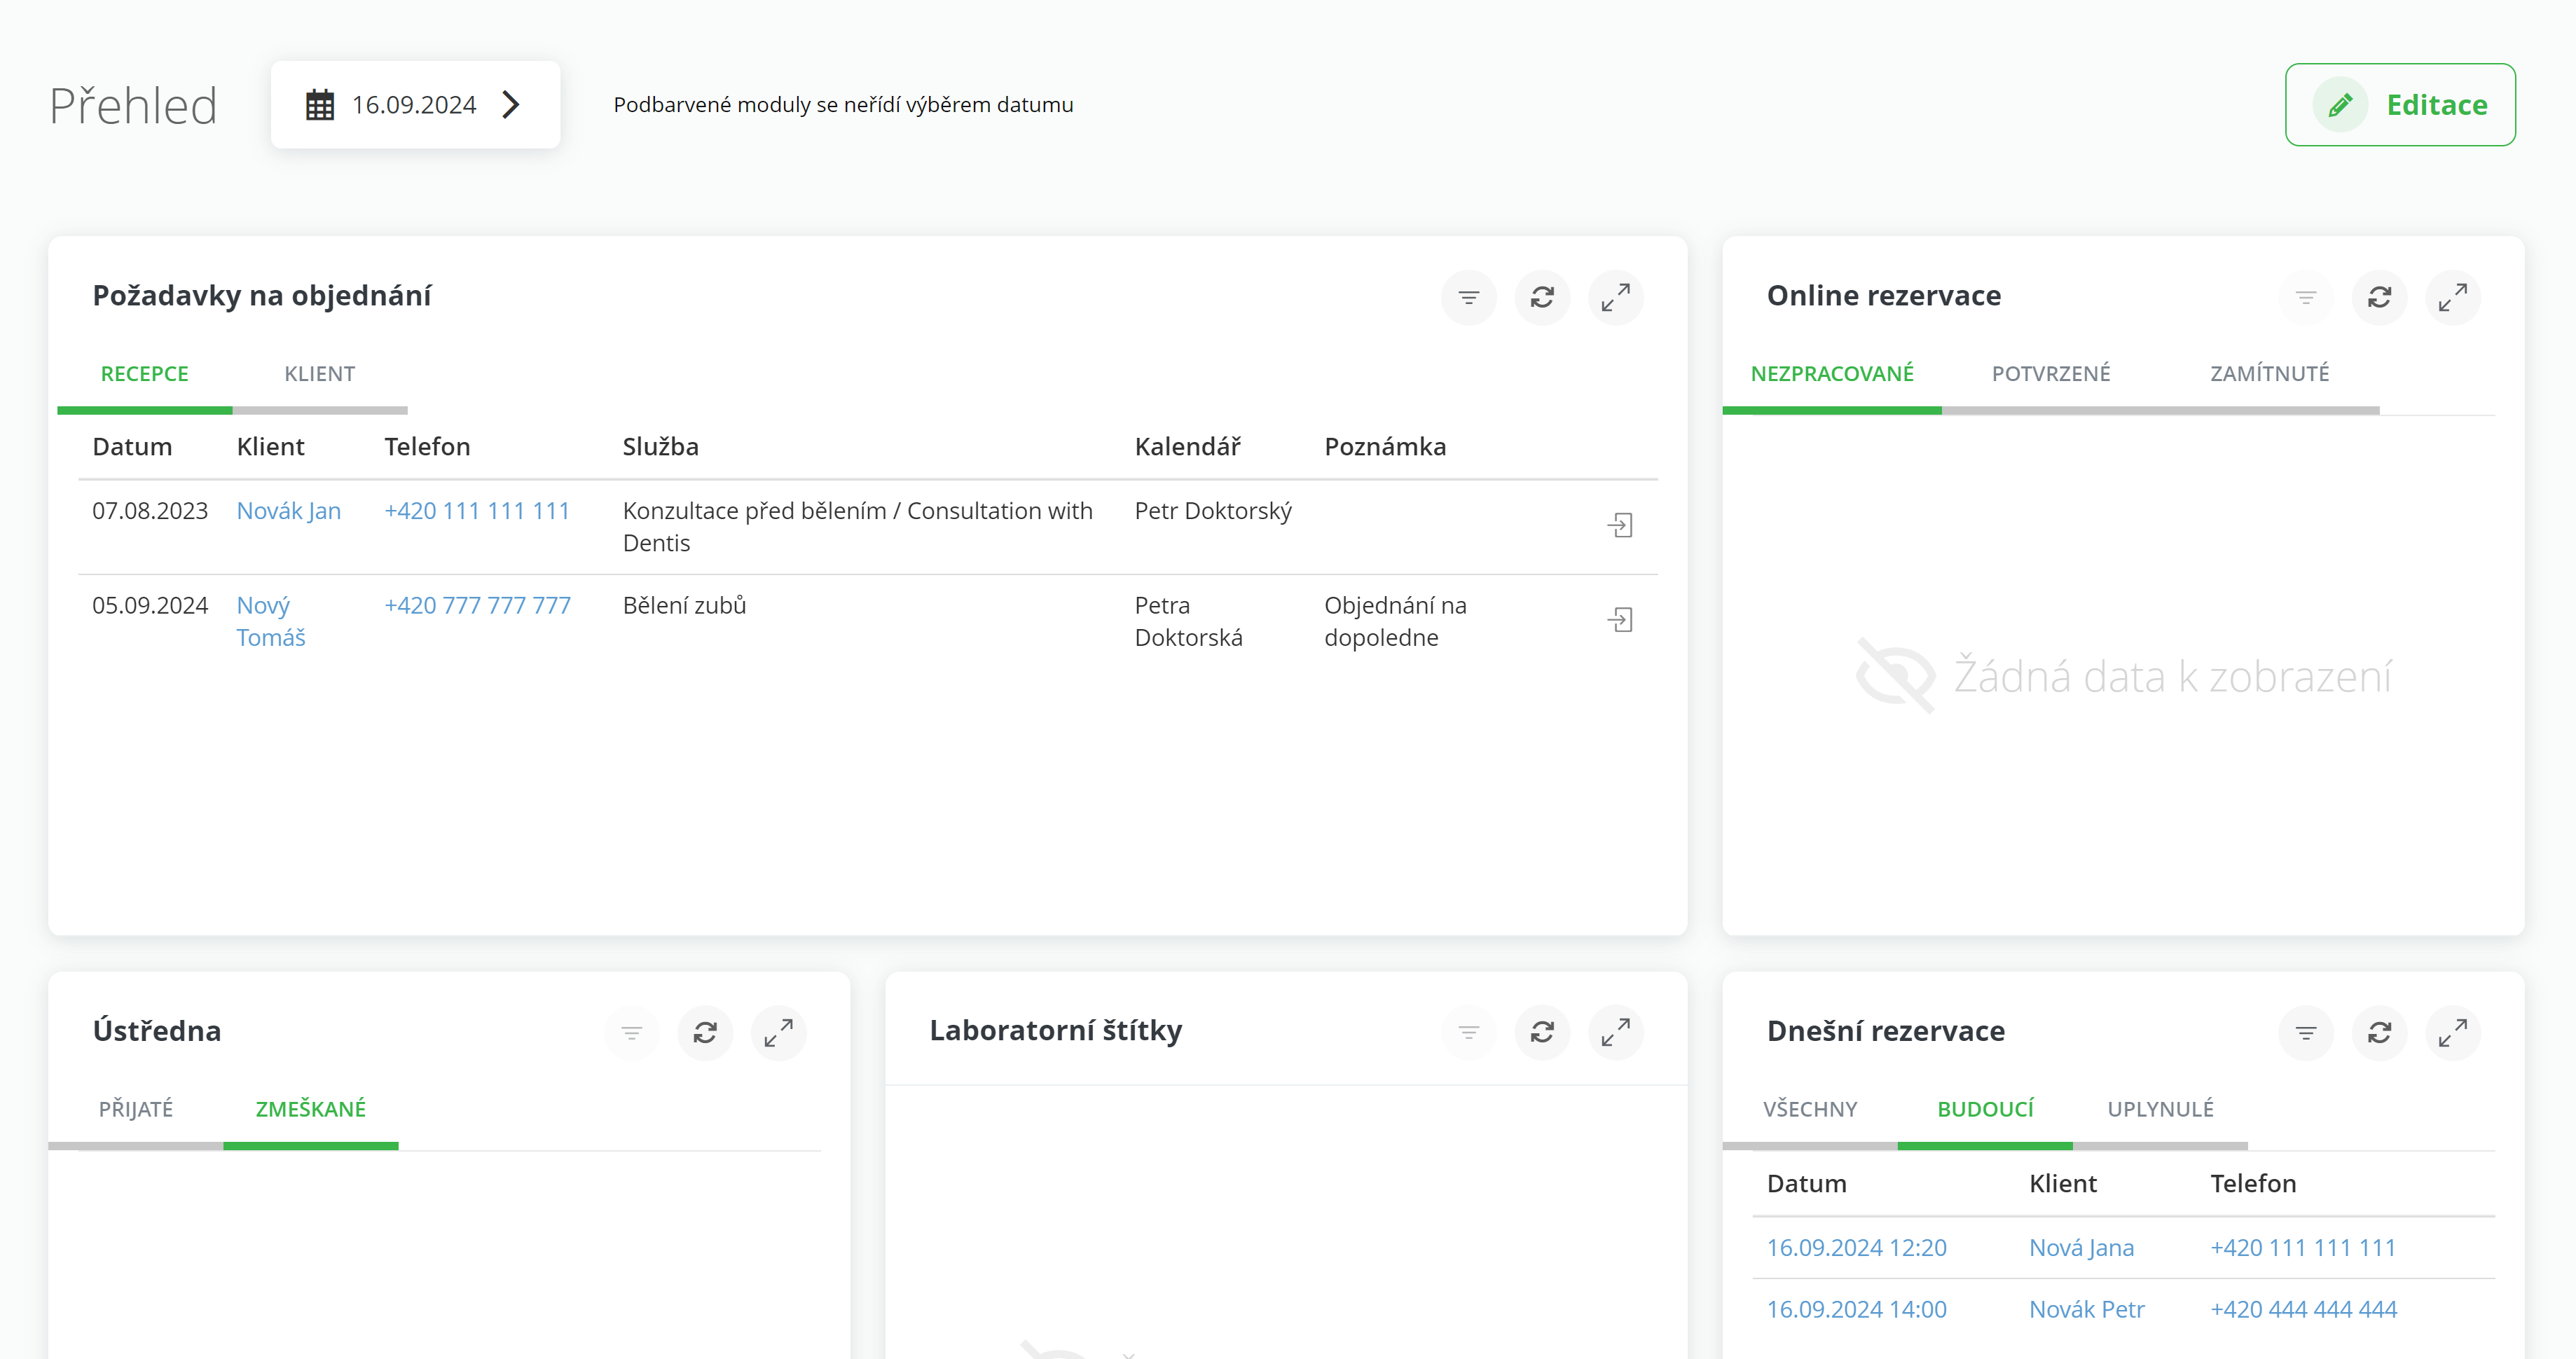Show the UPLYNULÉ reservations tab
Viewport: 2576px width, 1359px height.
2160,1109
